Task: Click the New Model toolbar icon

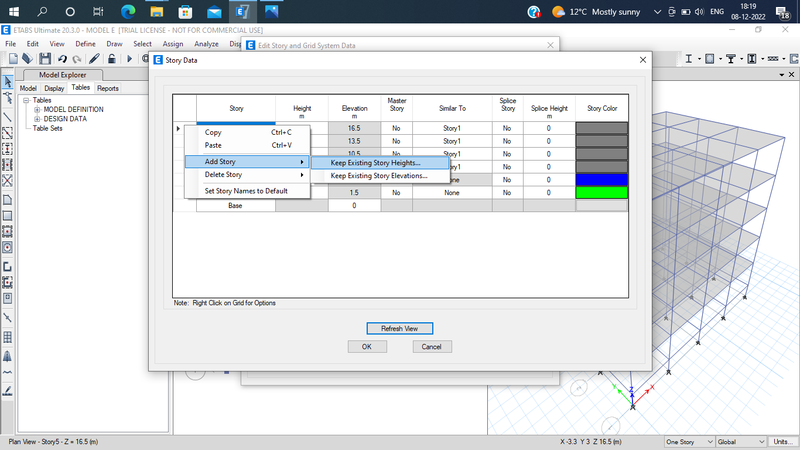Action: click(x=13, y=59)
